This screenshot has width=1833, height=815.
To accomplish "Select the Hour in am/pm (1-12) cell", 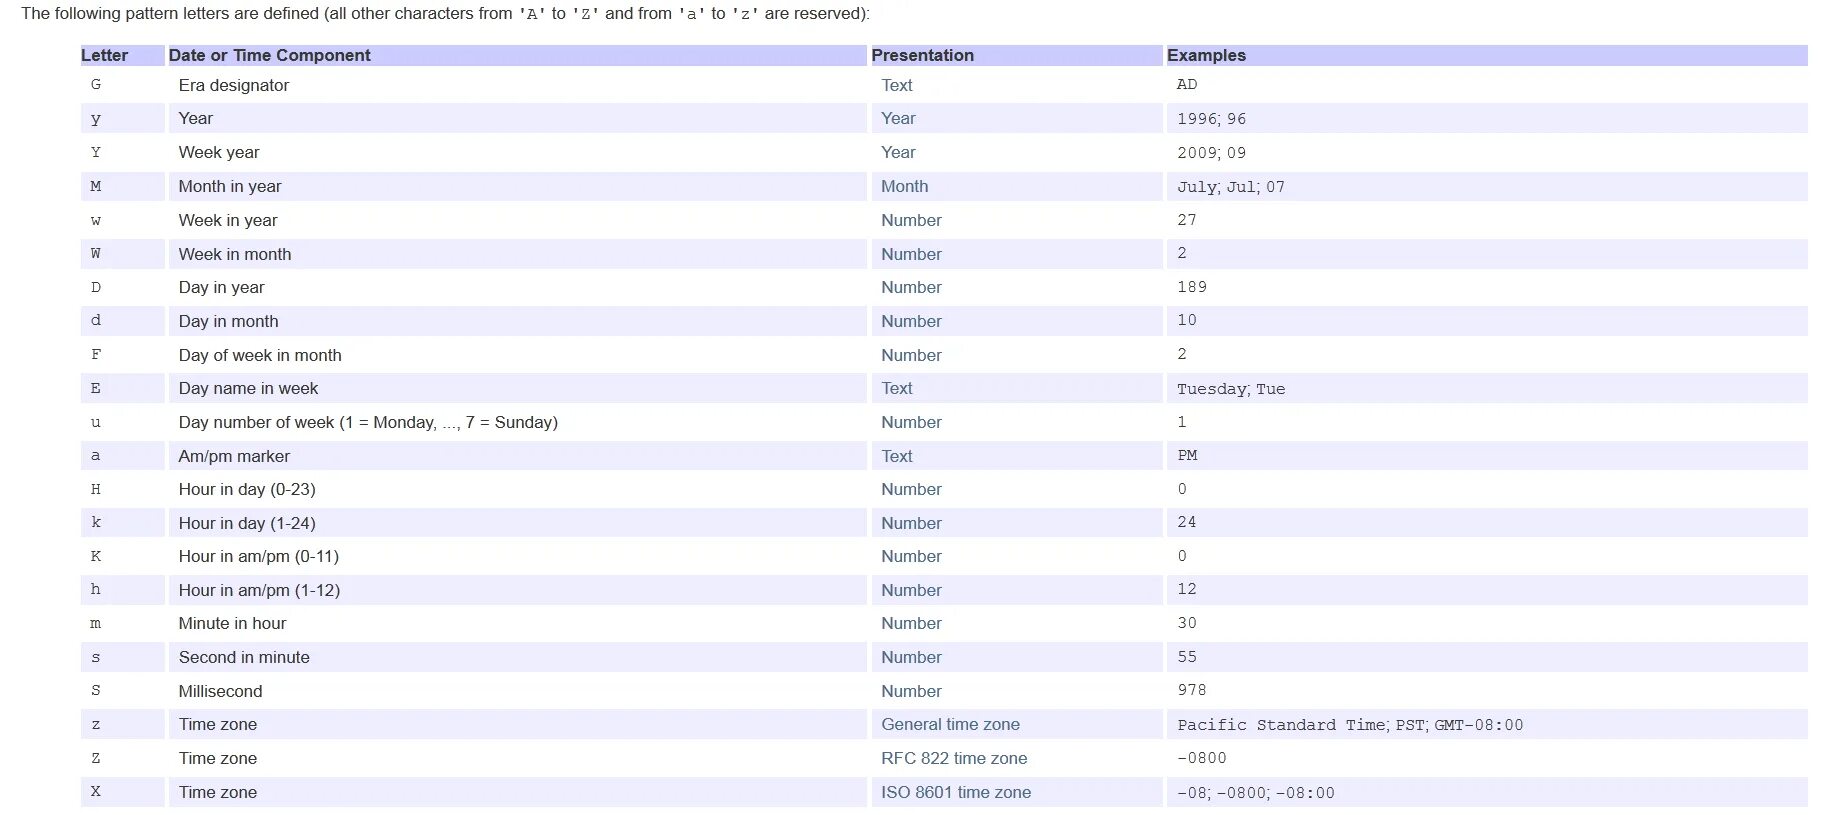I will (517, 590).
